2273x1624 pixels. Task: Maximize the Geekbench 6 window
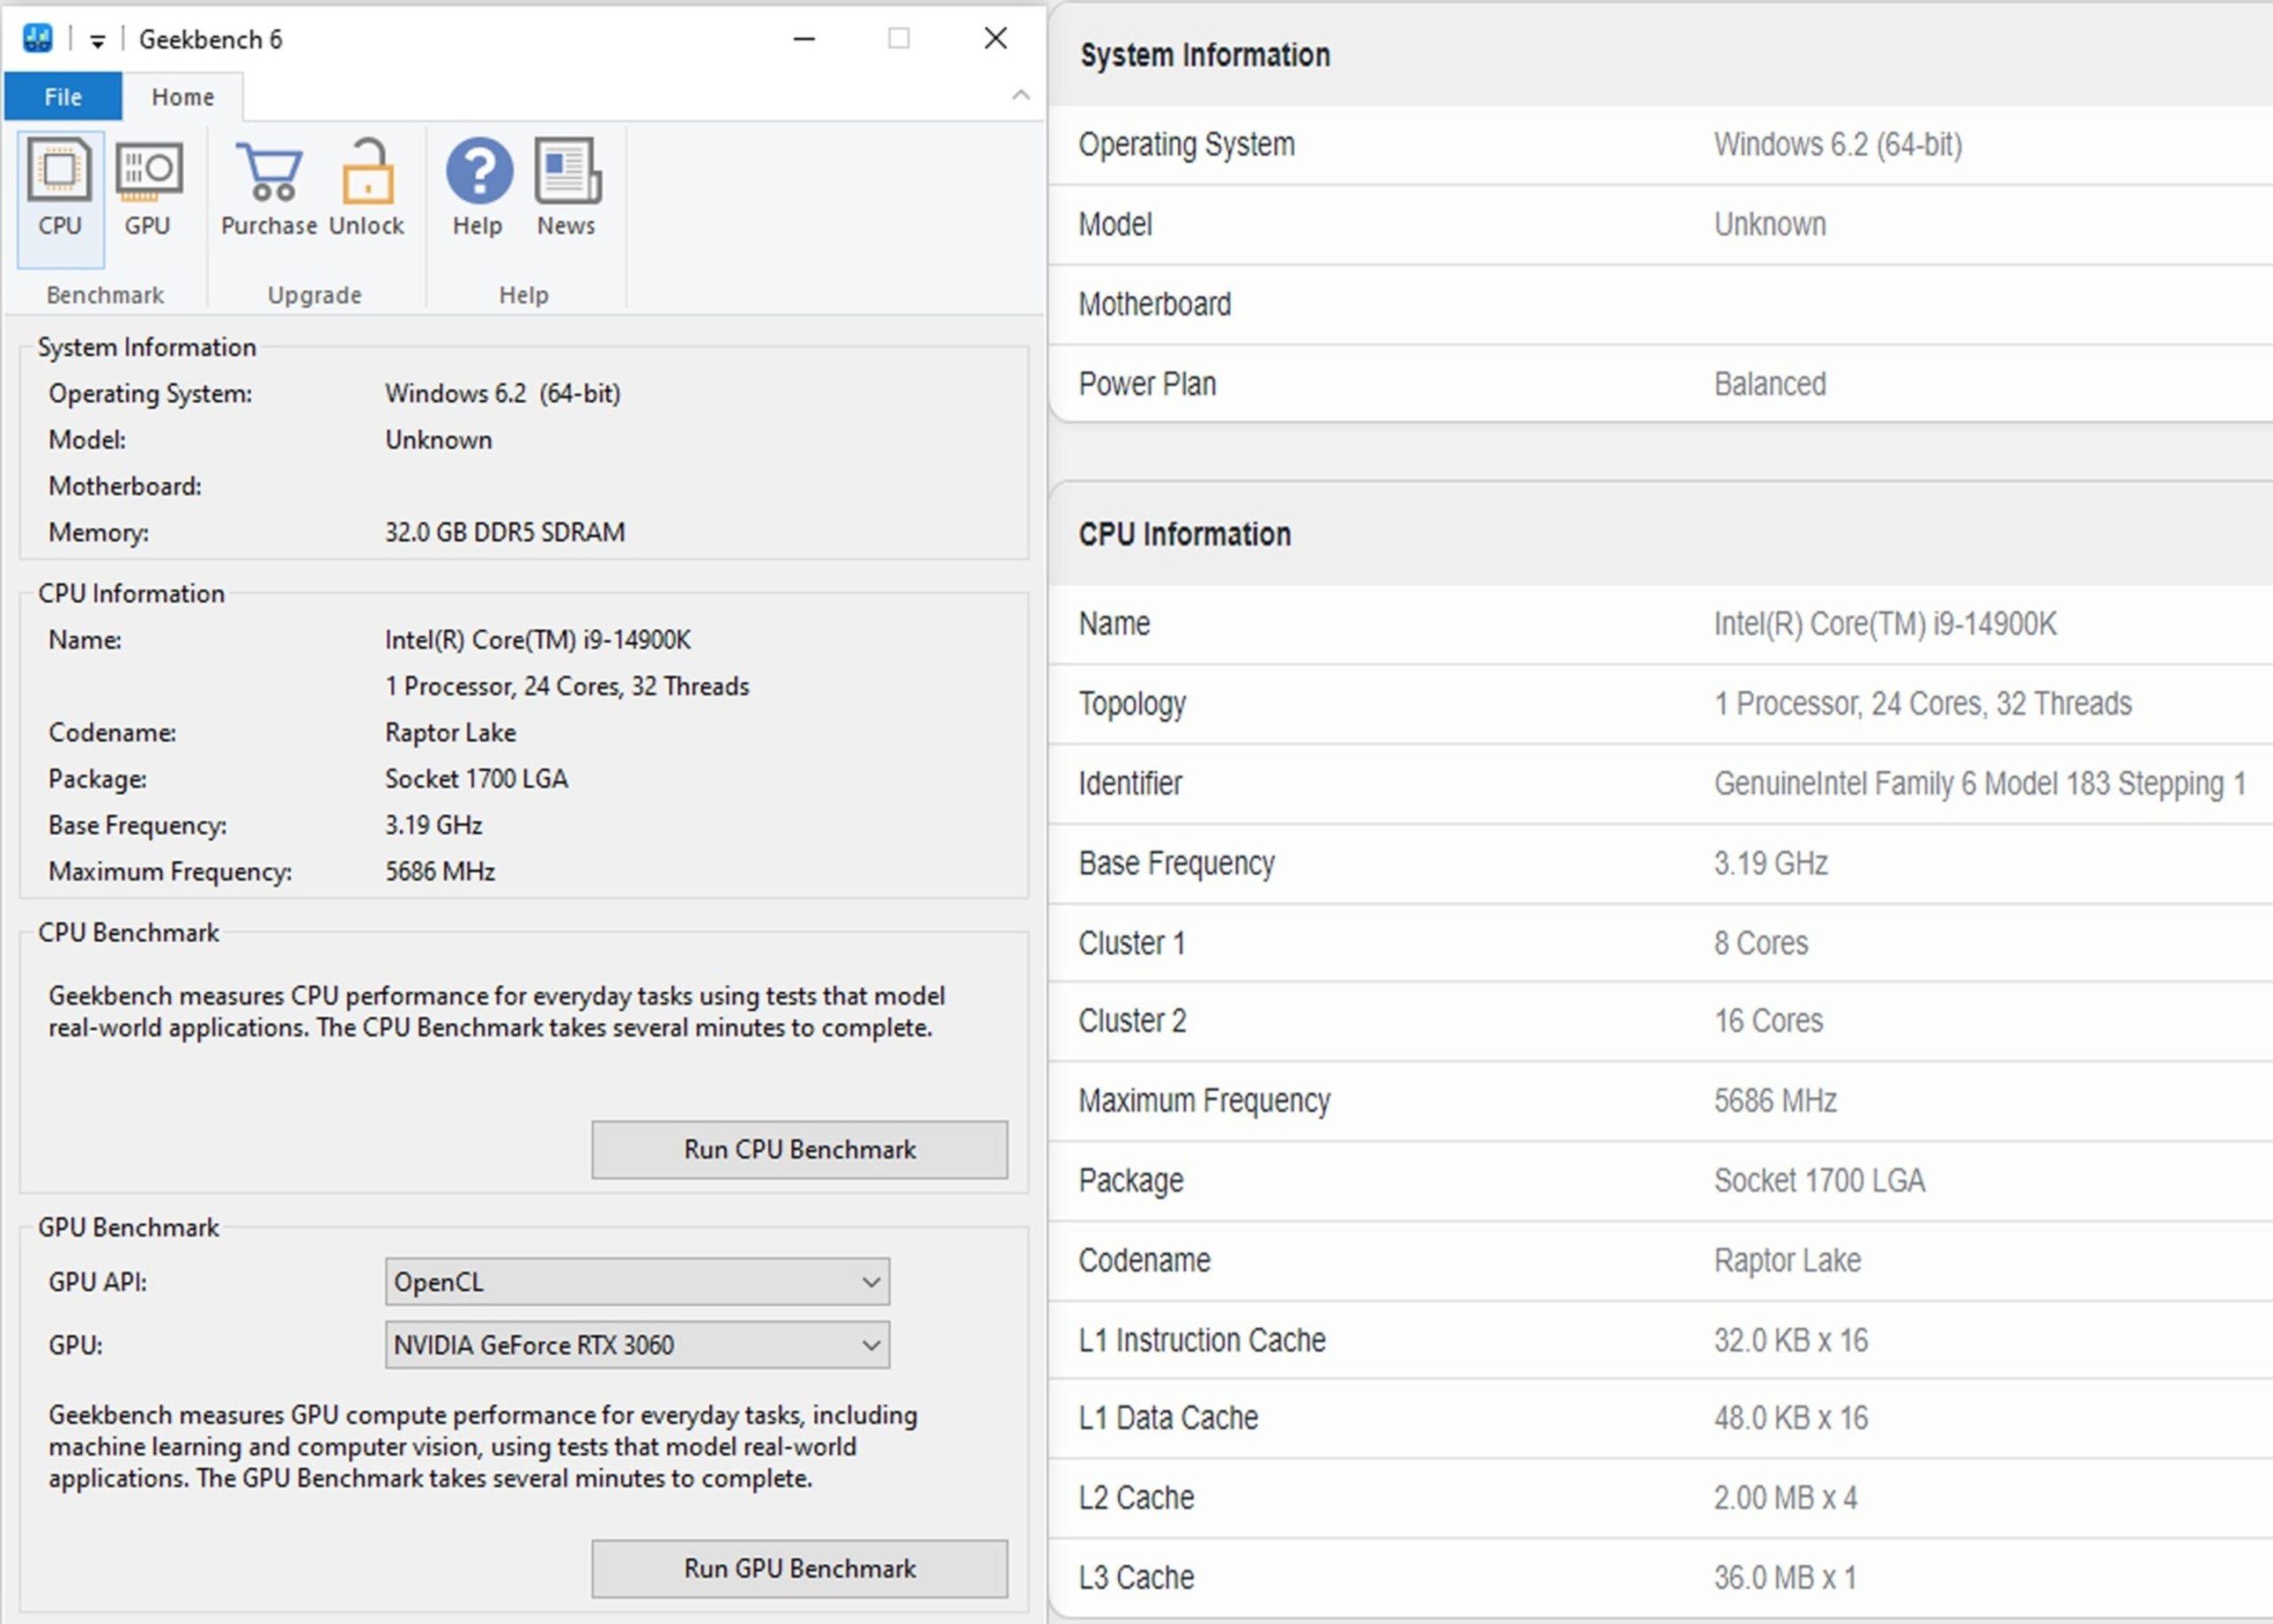coord(898,39)
